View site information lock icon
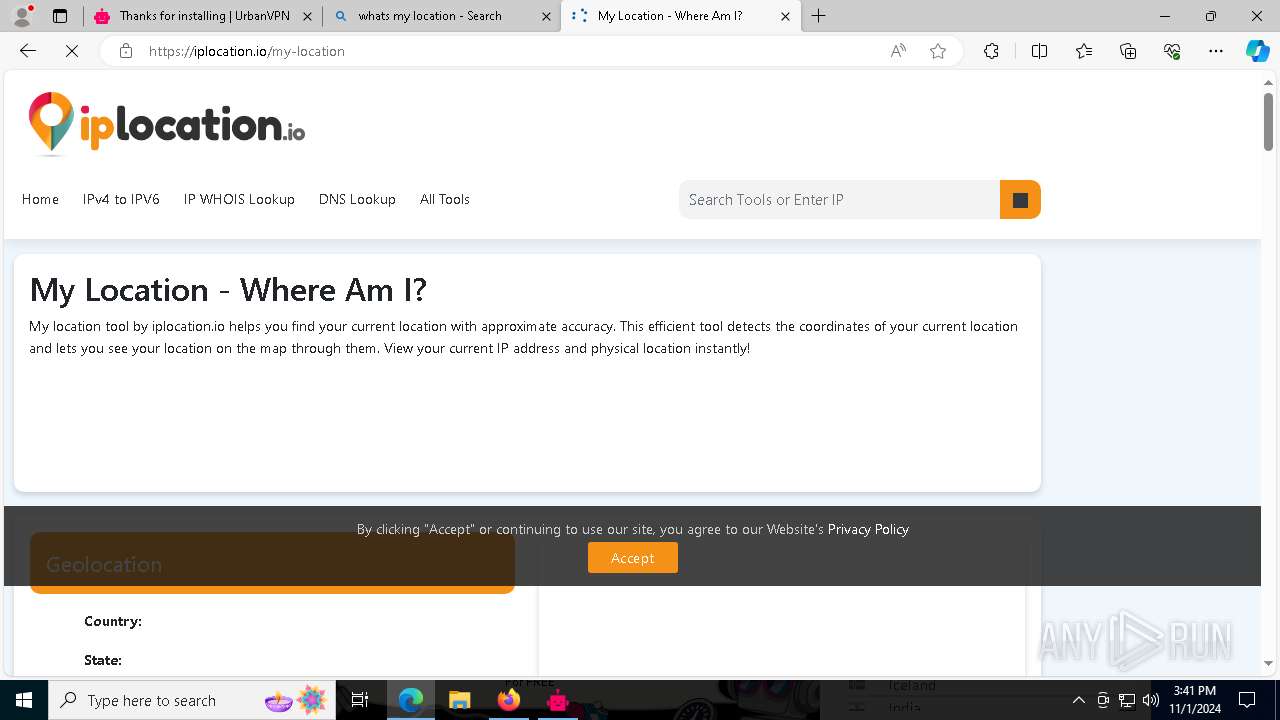The height and width of the screenshot is (720, 1280). pyautogui.click(x=125, y=51)
